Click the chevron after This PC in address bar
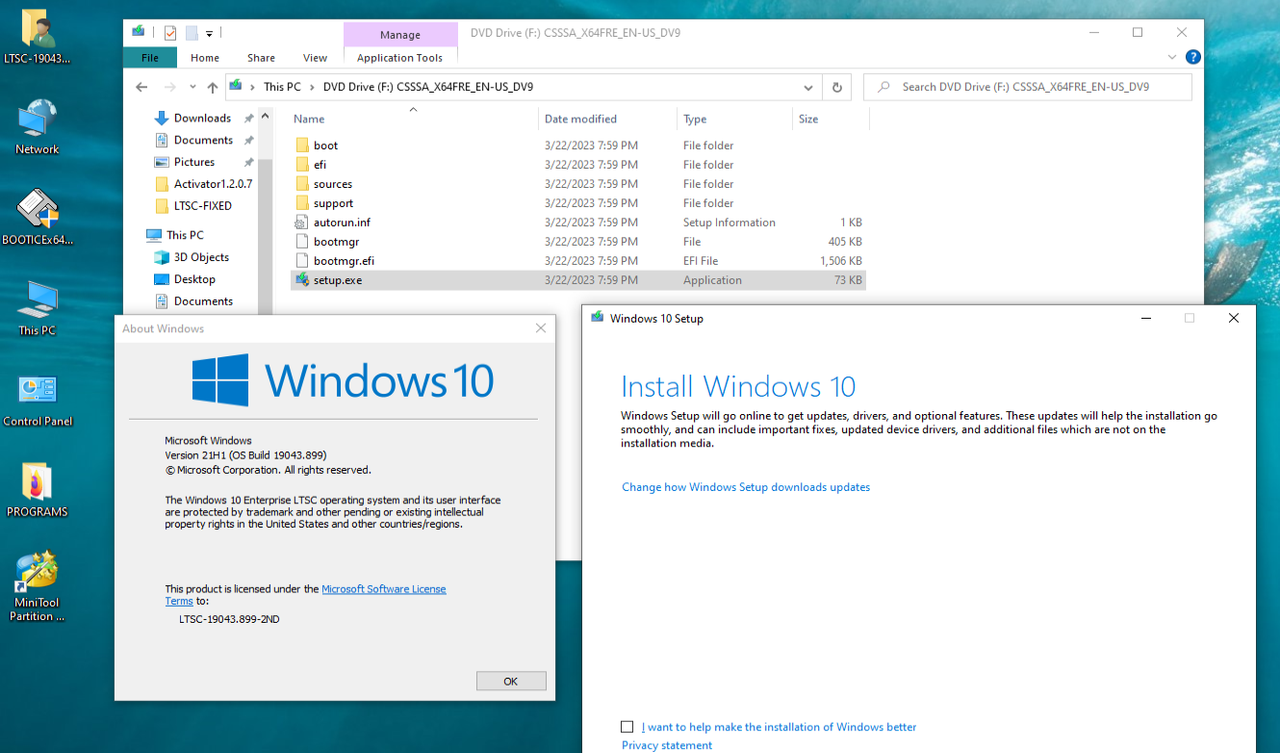The height and width of the screenshot is (753, 1280). (x=312, y=87)
